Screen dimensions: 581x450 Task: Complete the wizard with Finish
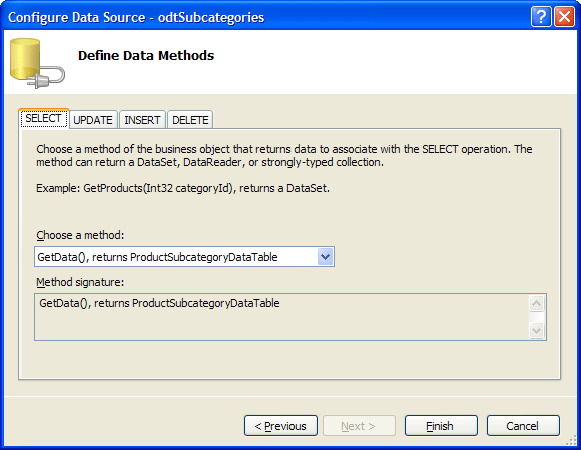[441, 426]
